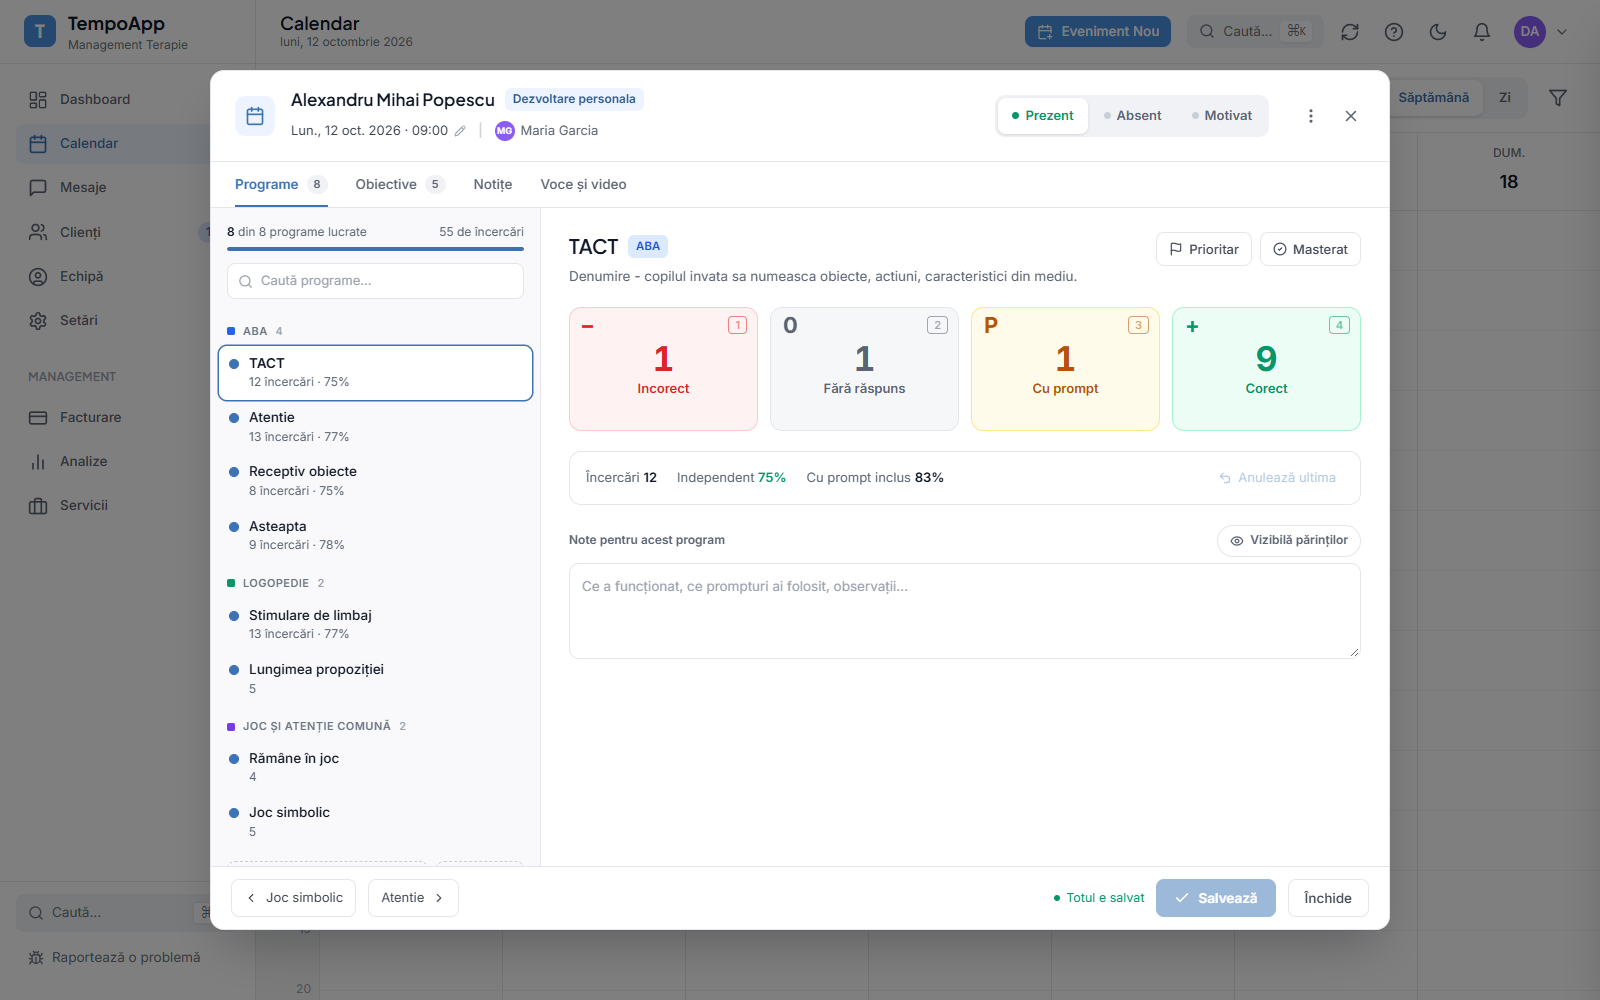This screenshot has width=1600, height=1000.
Task: Open notifications bell icon
Action: coord(1482,32)
